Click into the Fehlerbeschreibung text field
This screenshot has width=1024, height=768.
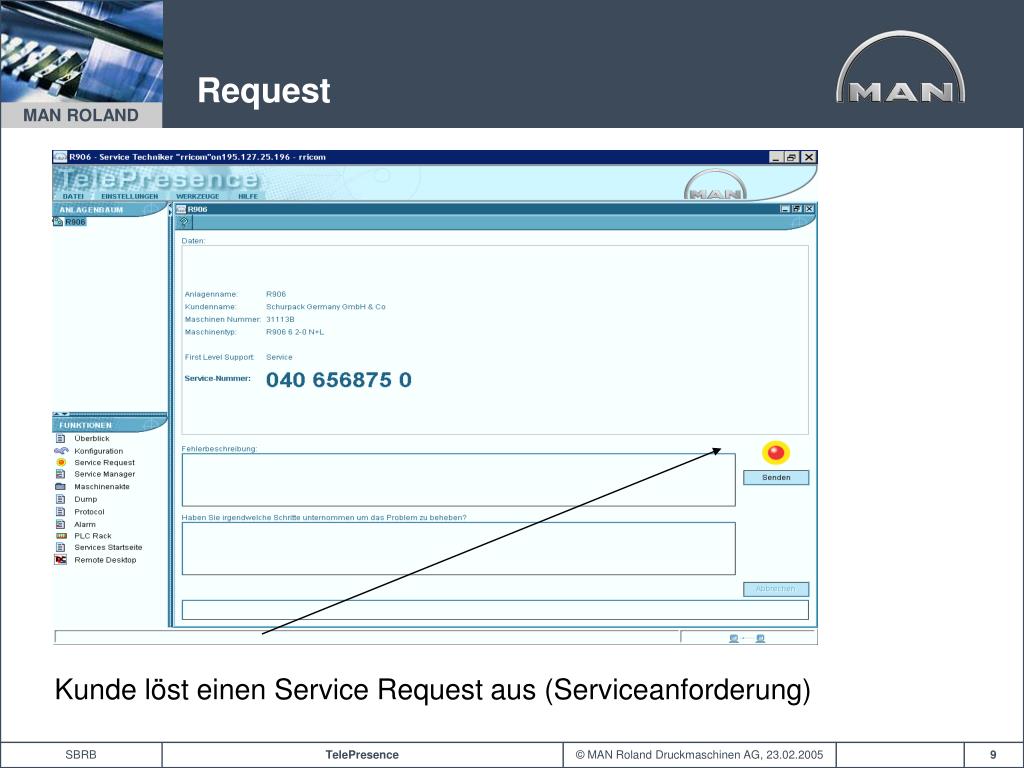pyautogui.click(x=458, y=479)
